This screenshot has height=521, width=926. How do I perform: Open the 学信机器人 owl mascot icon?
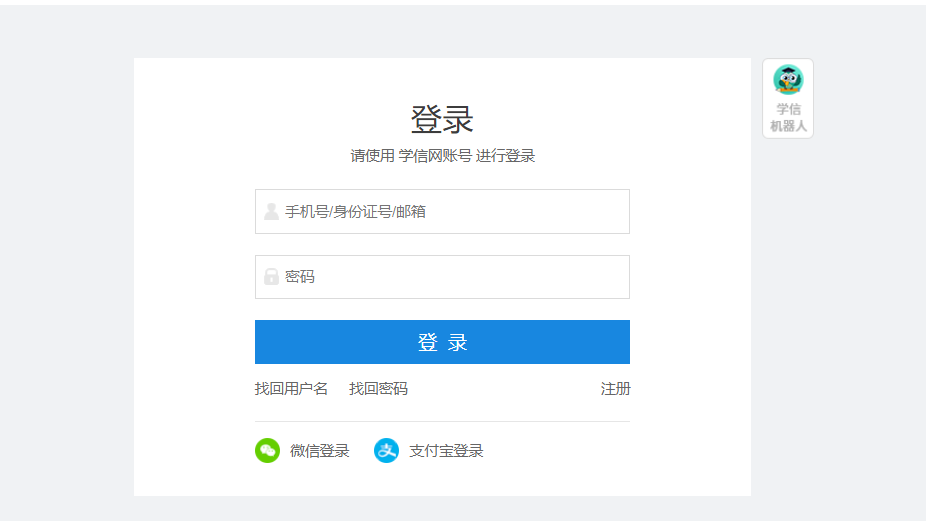(788, 80)
